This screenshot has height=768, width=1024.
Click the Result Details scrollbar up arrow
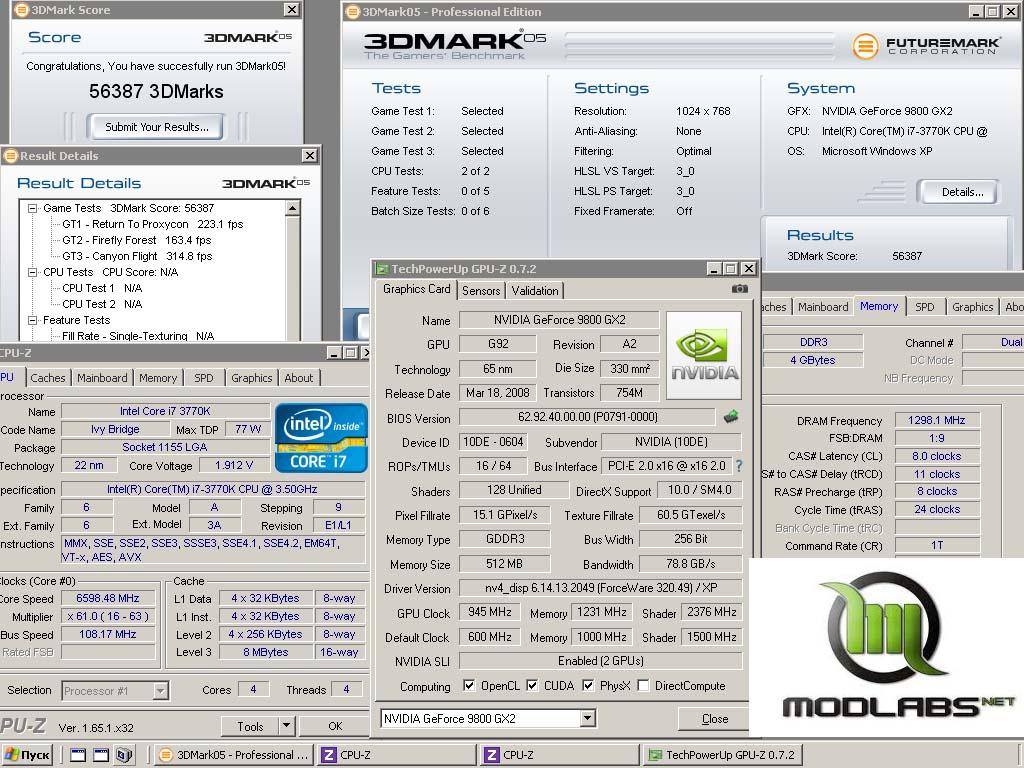tap(293, 208)
